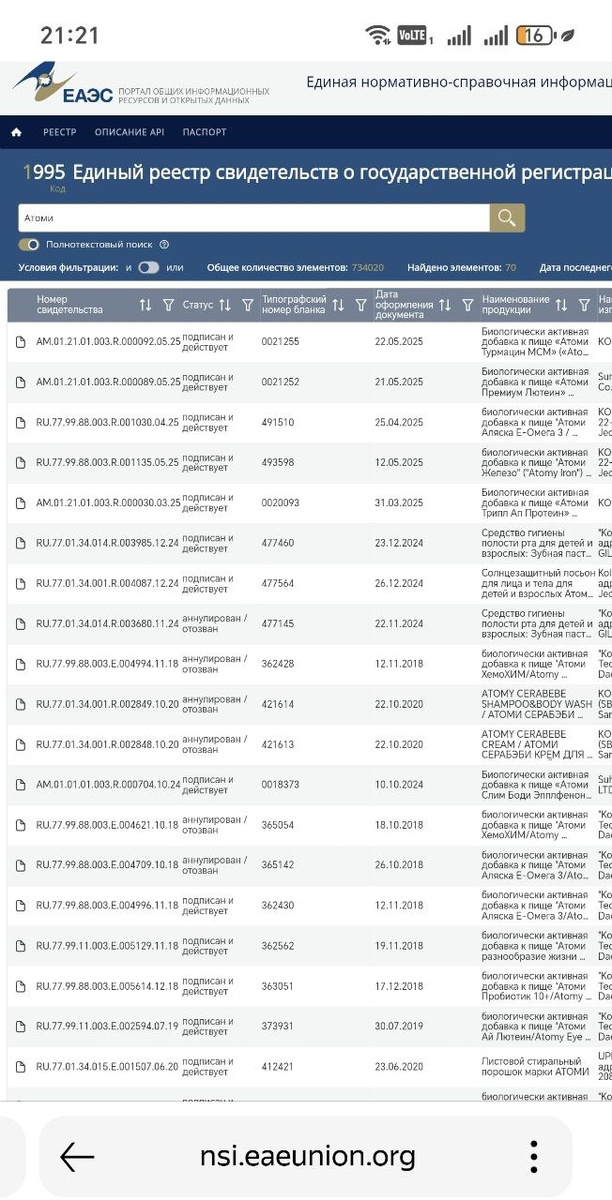
Task: Click the date 26.12.2024
Action: tap(400, 584)
